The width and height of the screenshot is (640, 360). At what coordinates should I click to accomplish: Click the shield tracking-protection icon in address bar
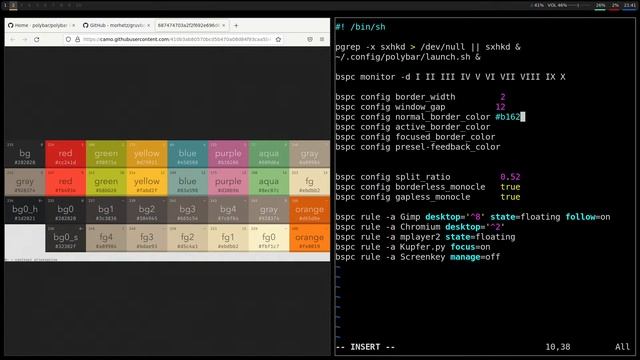68,39
